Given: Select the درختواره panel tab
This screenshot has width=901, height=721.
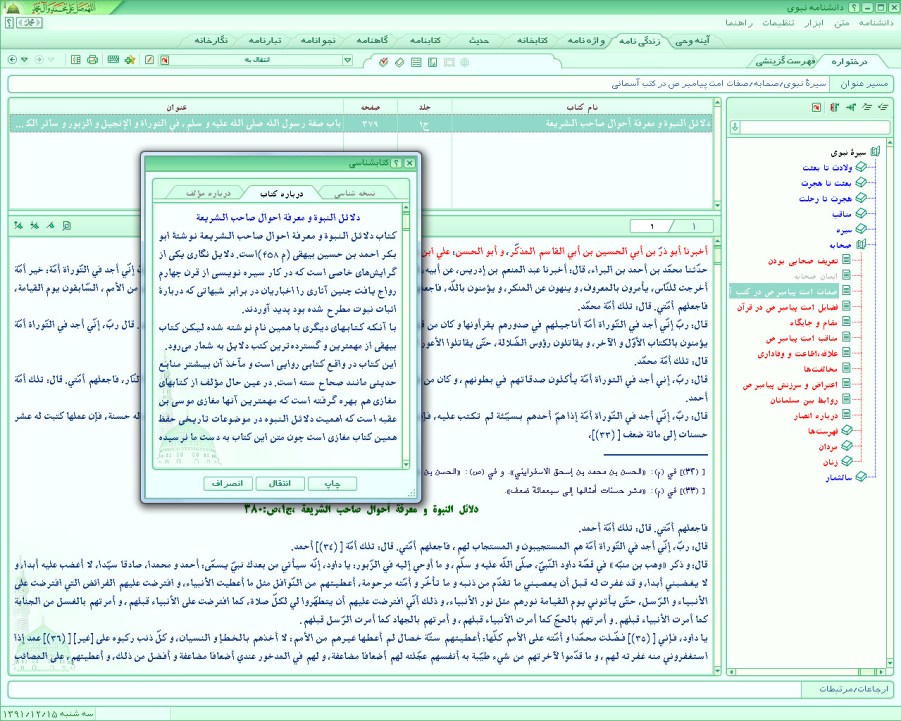Looking at the screenshot, I should coord(849,61).
